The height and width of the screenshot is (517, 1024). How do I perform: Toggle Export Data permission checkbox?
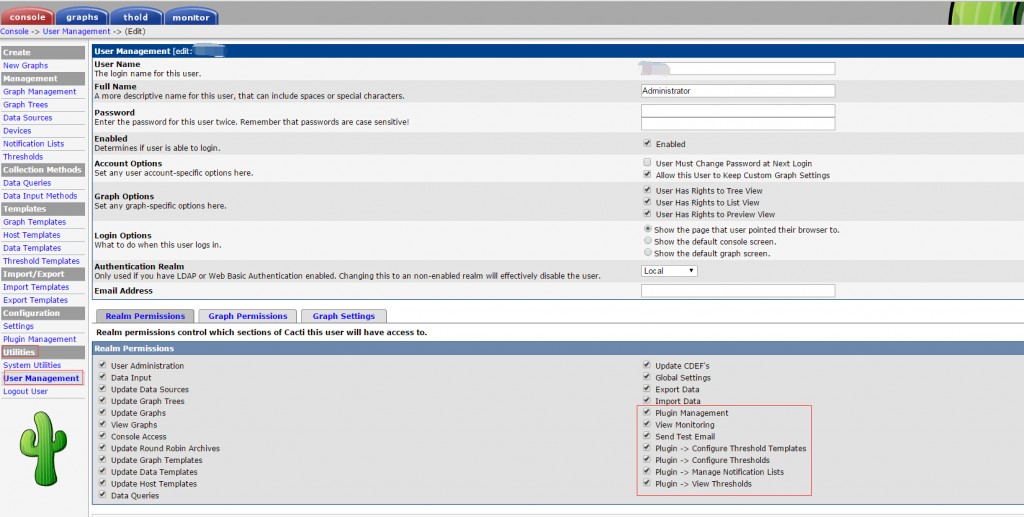click(x=647, y=388)
